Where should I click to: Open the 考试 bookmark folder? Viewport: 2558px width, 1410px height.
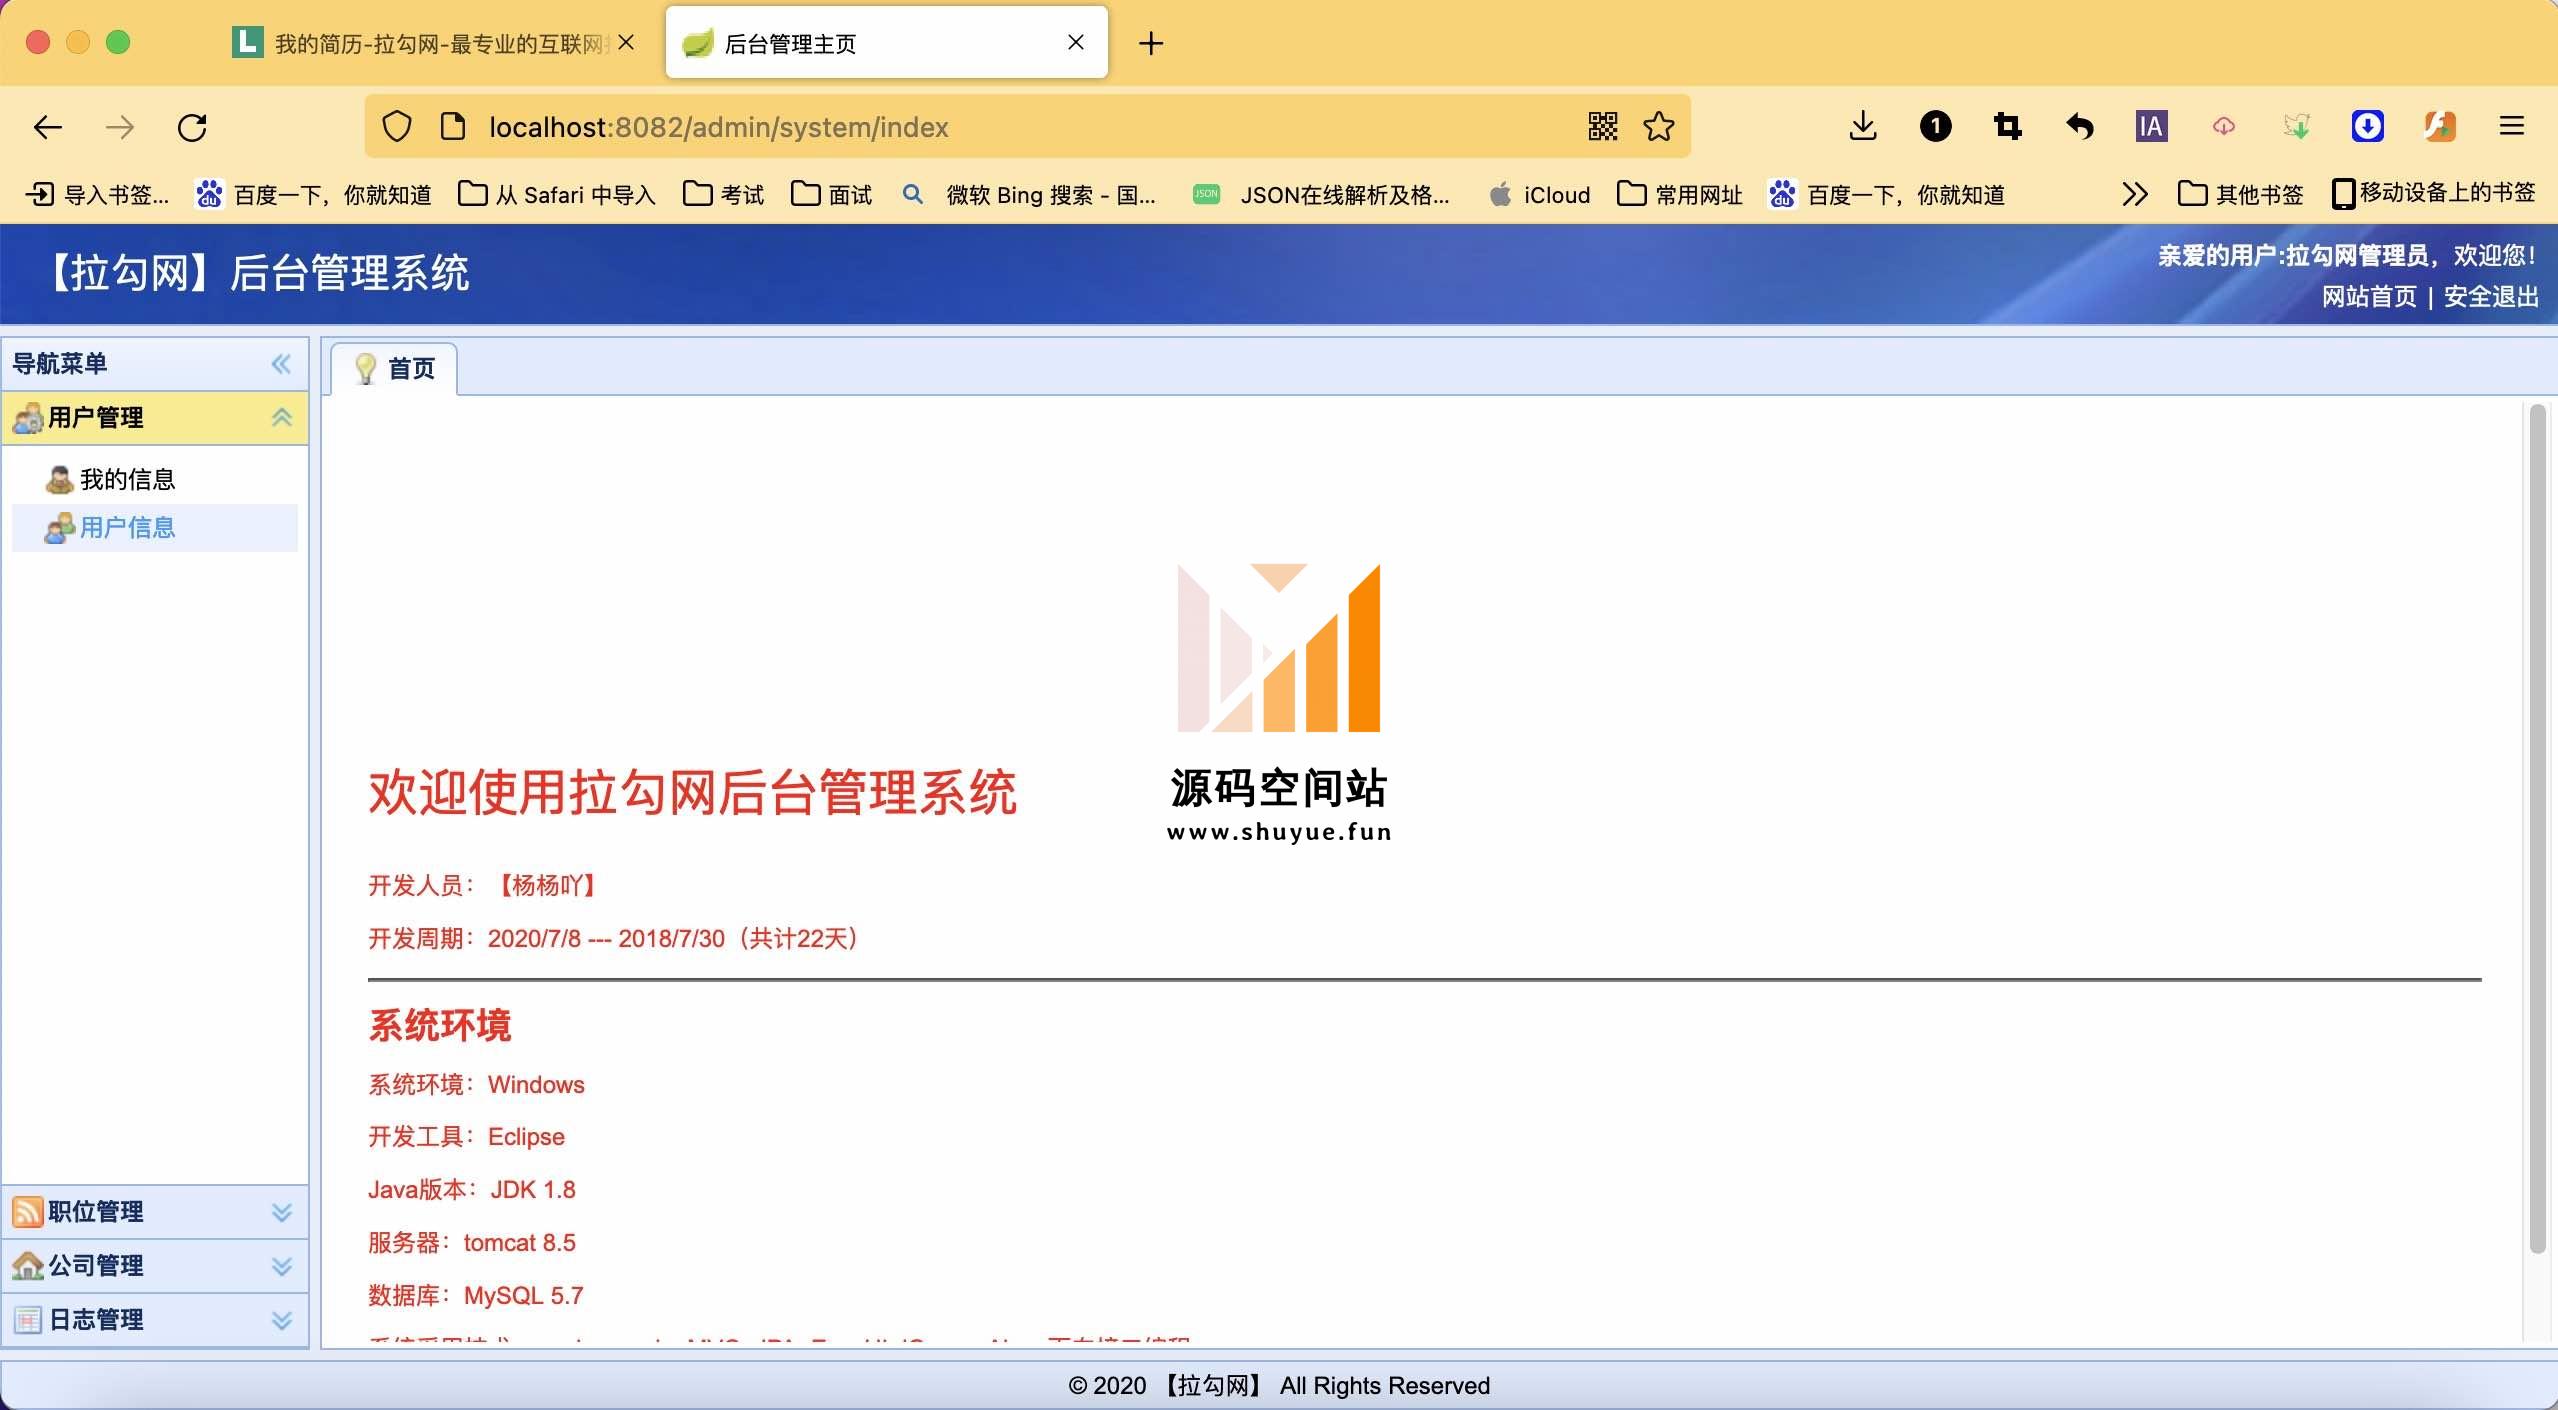[x=723, y=194]
